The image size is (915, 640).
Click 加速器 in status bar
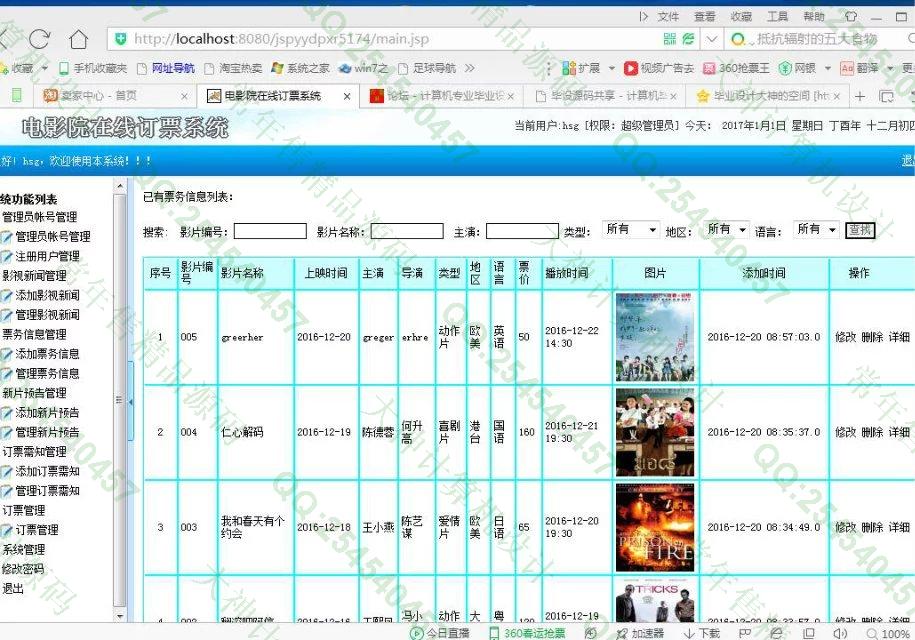point(641,633)
